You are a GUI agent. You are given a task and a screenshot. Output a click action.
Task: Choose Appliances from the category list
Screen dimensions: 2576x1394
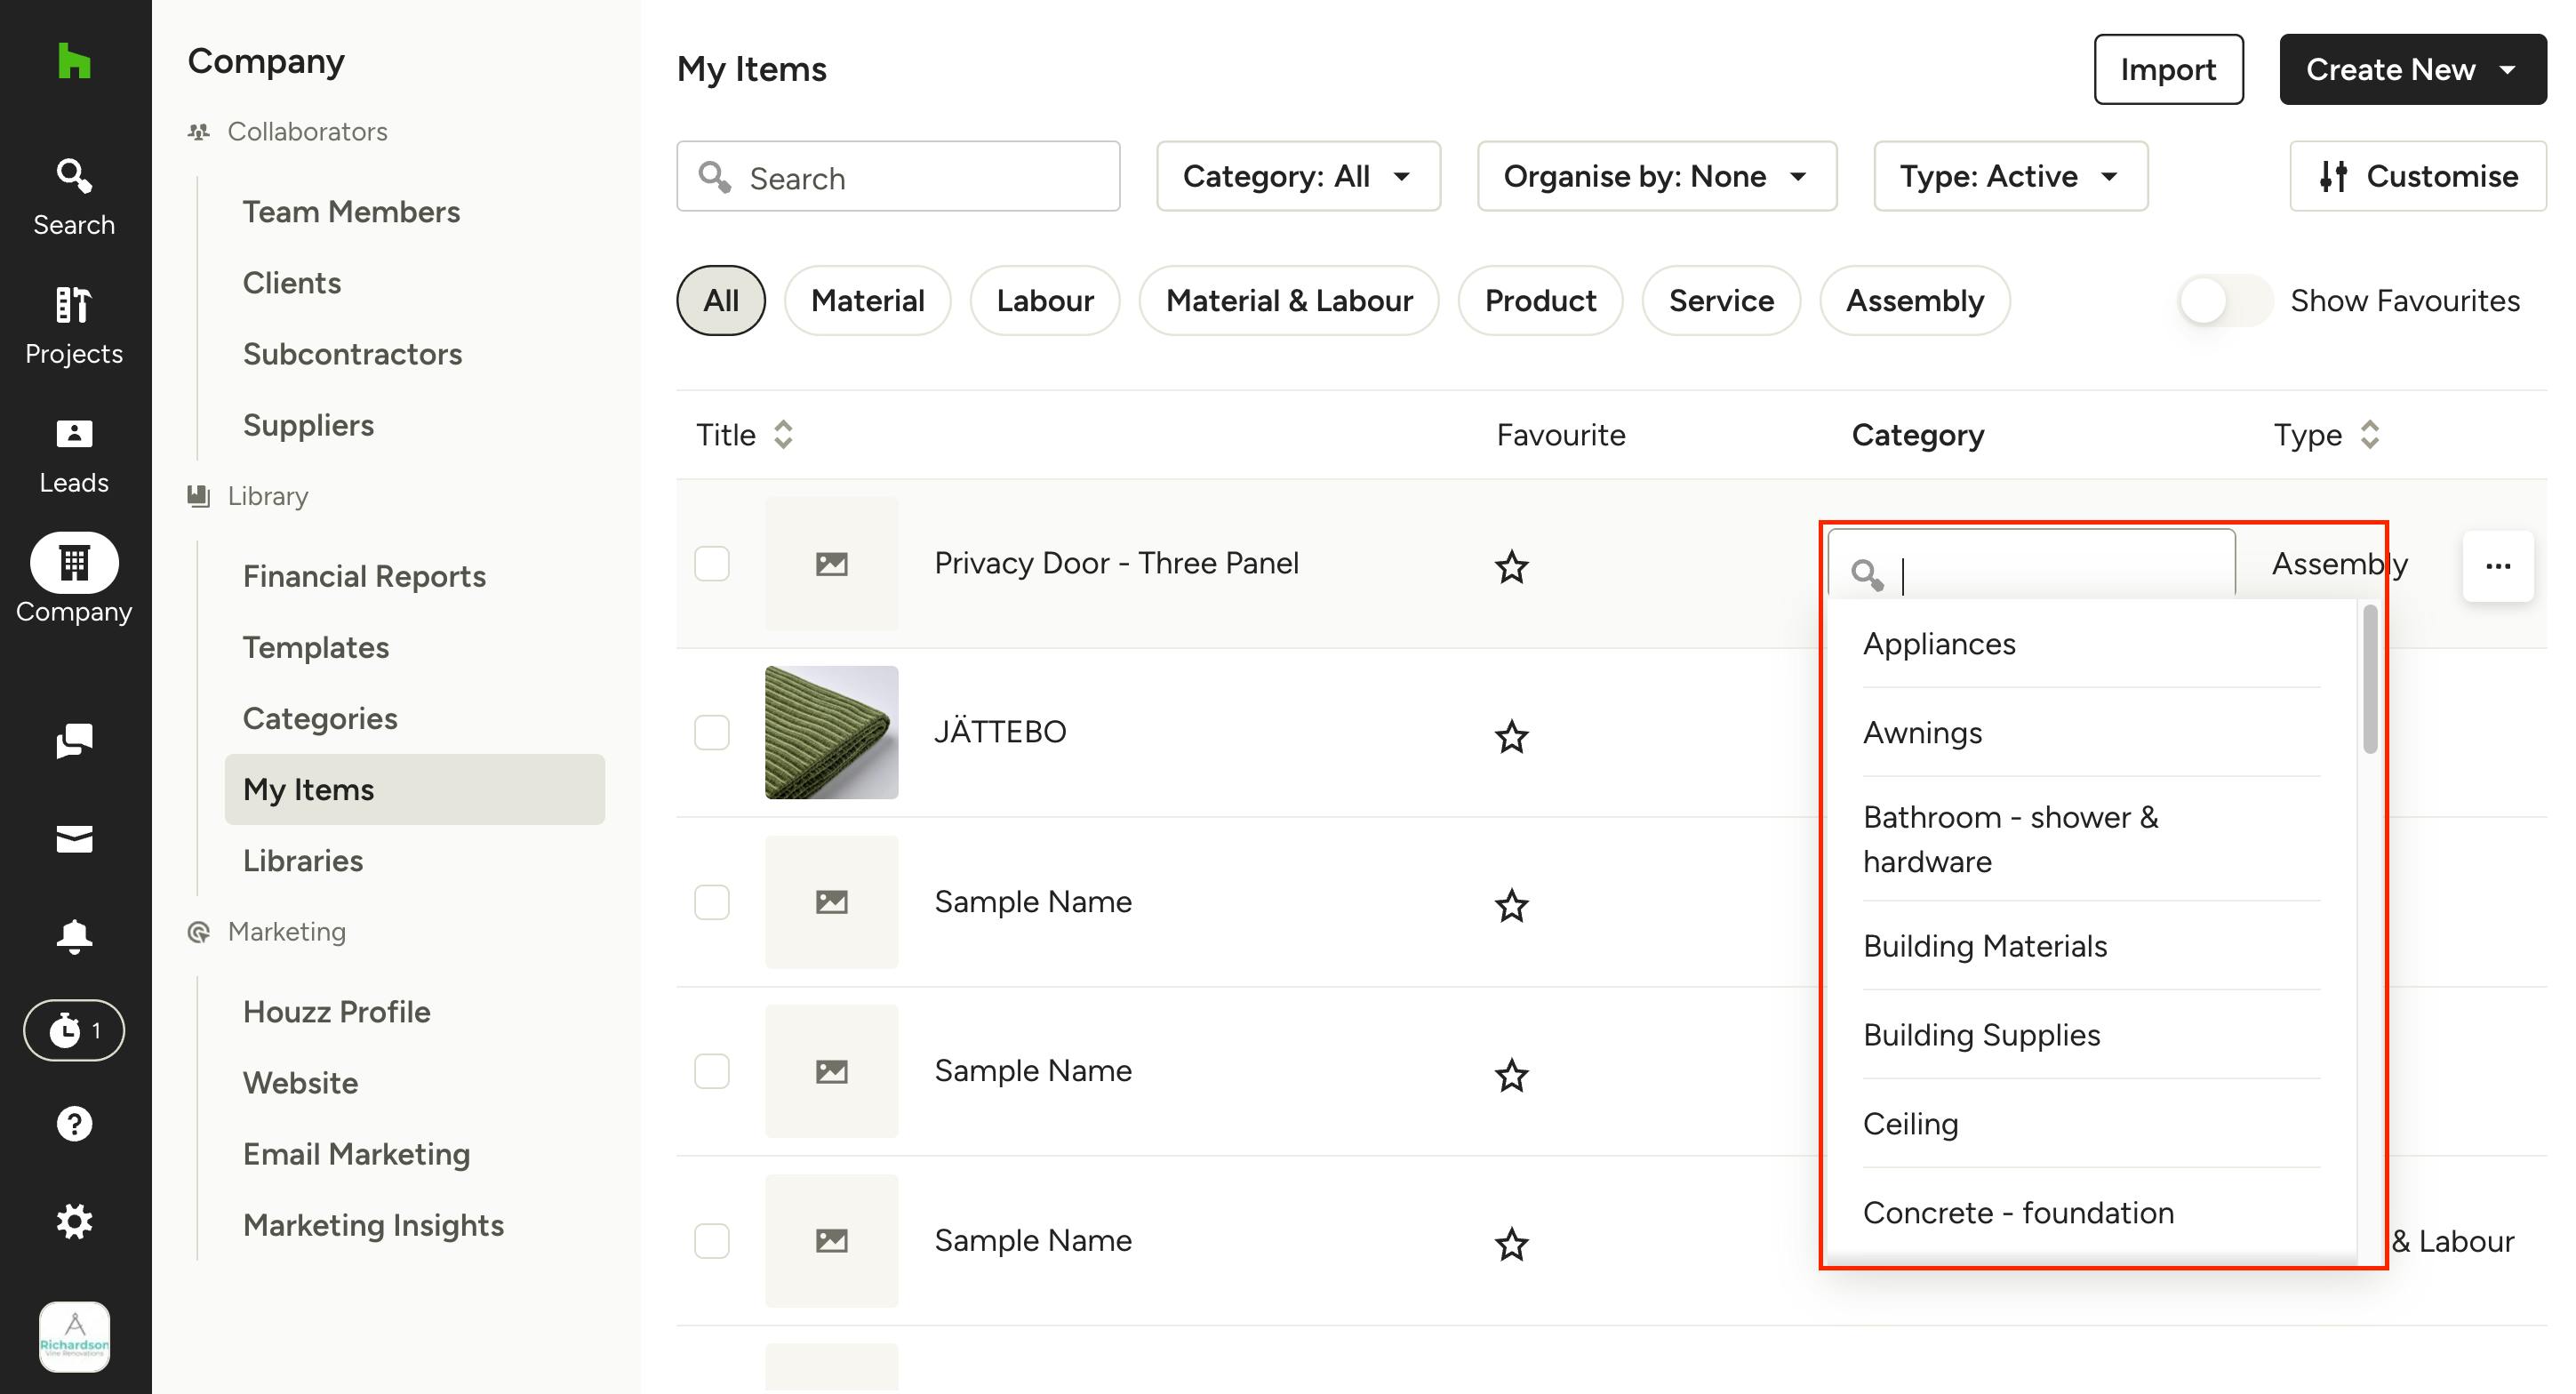[2090, 644]
